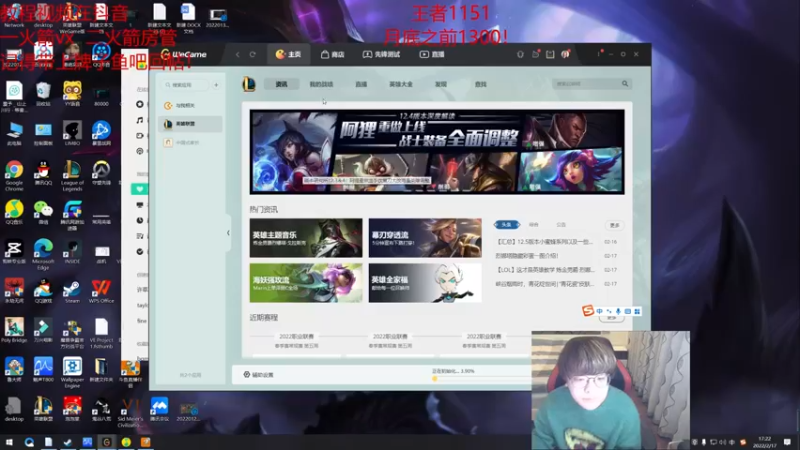Open the 商店 store tab

click(333, 54)
